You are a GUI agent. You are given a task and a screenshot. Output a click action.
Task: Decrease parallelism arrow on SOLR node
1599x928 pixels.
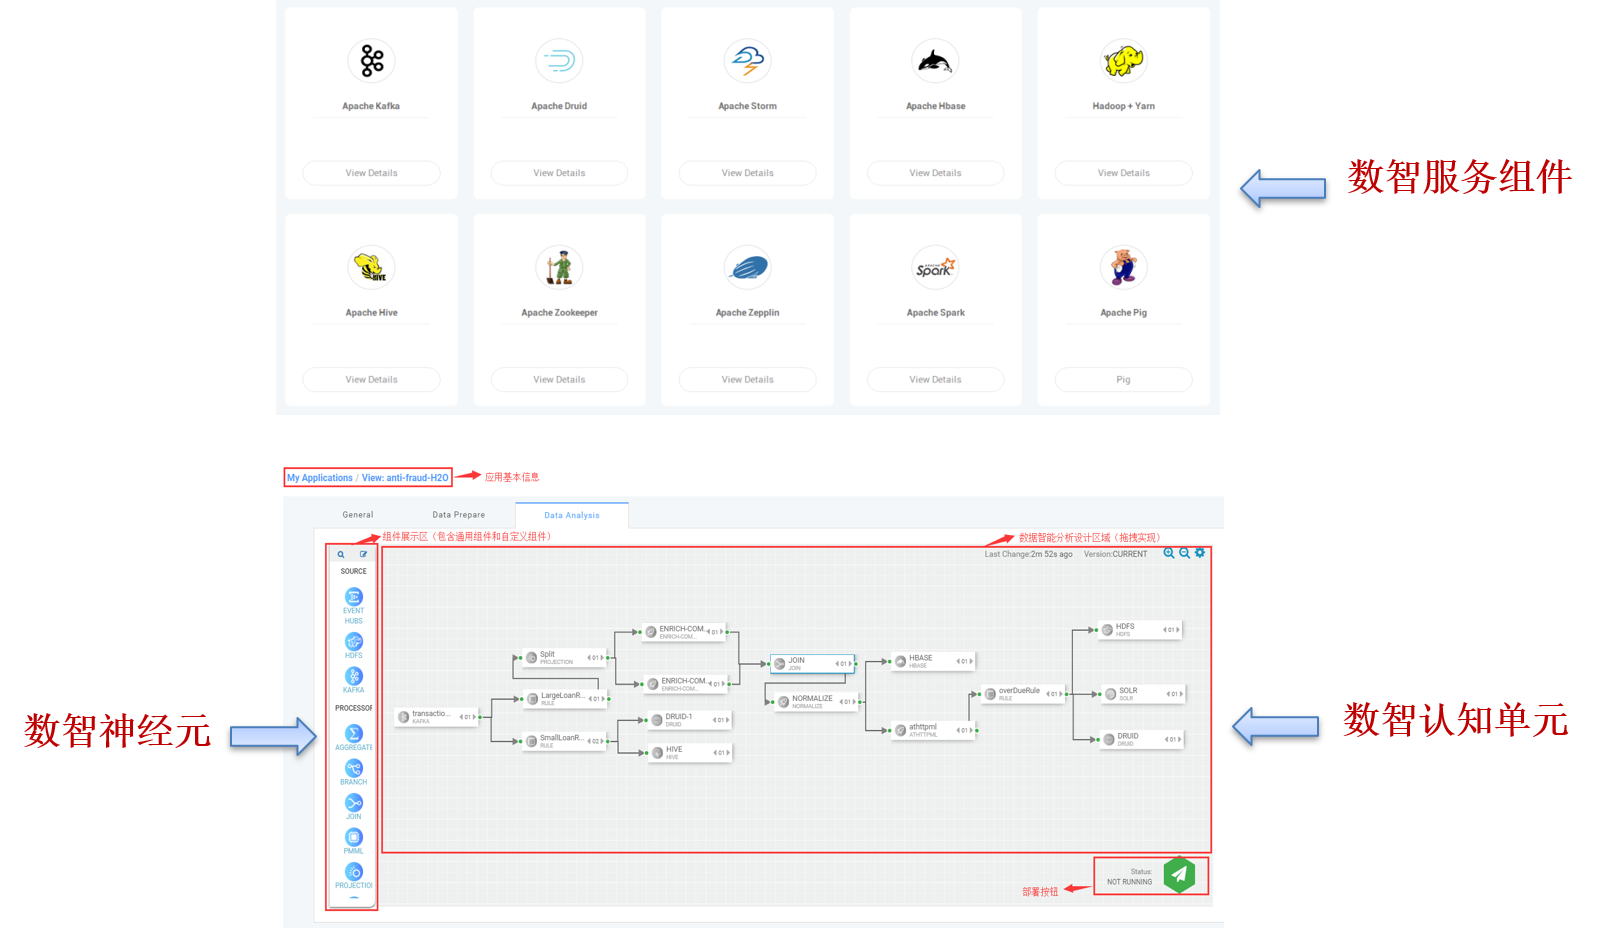pos(1168,694)
